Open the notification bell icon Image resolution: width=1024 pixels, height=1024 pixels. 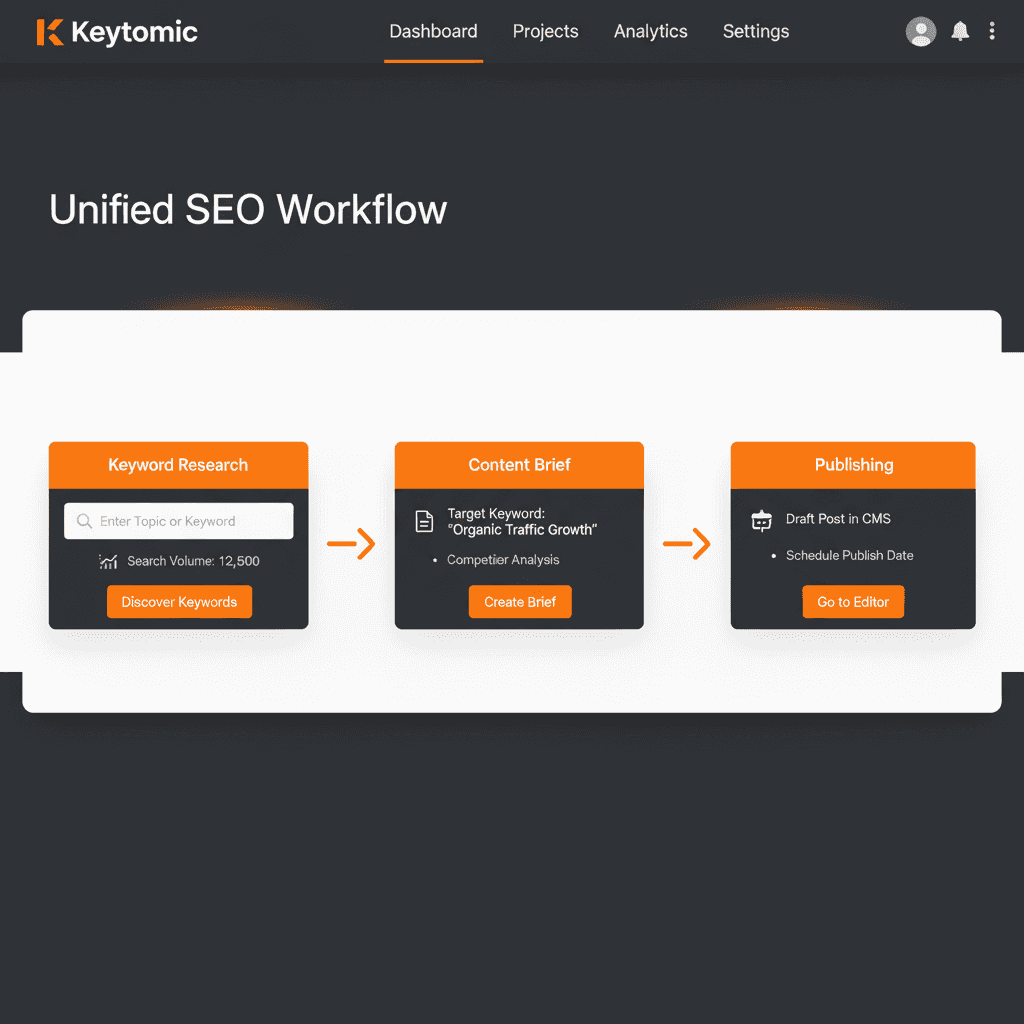(x=959, y=31)
